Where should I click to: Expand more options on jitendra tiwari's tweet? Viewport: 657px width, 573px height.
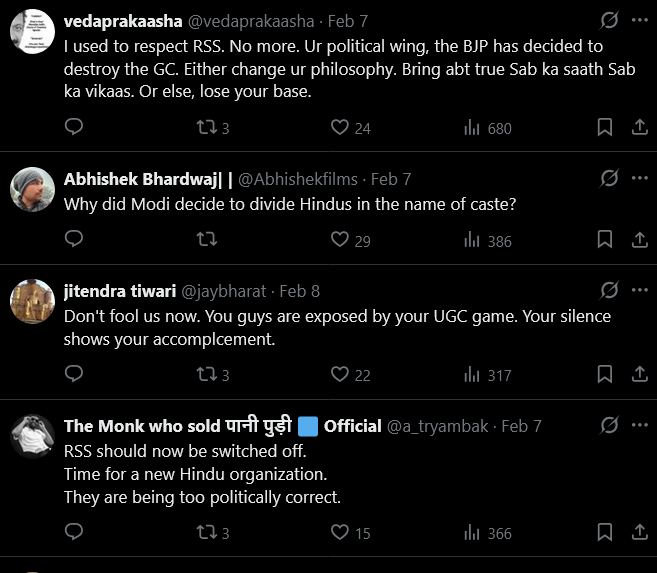[640, 290]
